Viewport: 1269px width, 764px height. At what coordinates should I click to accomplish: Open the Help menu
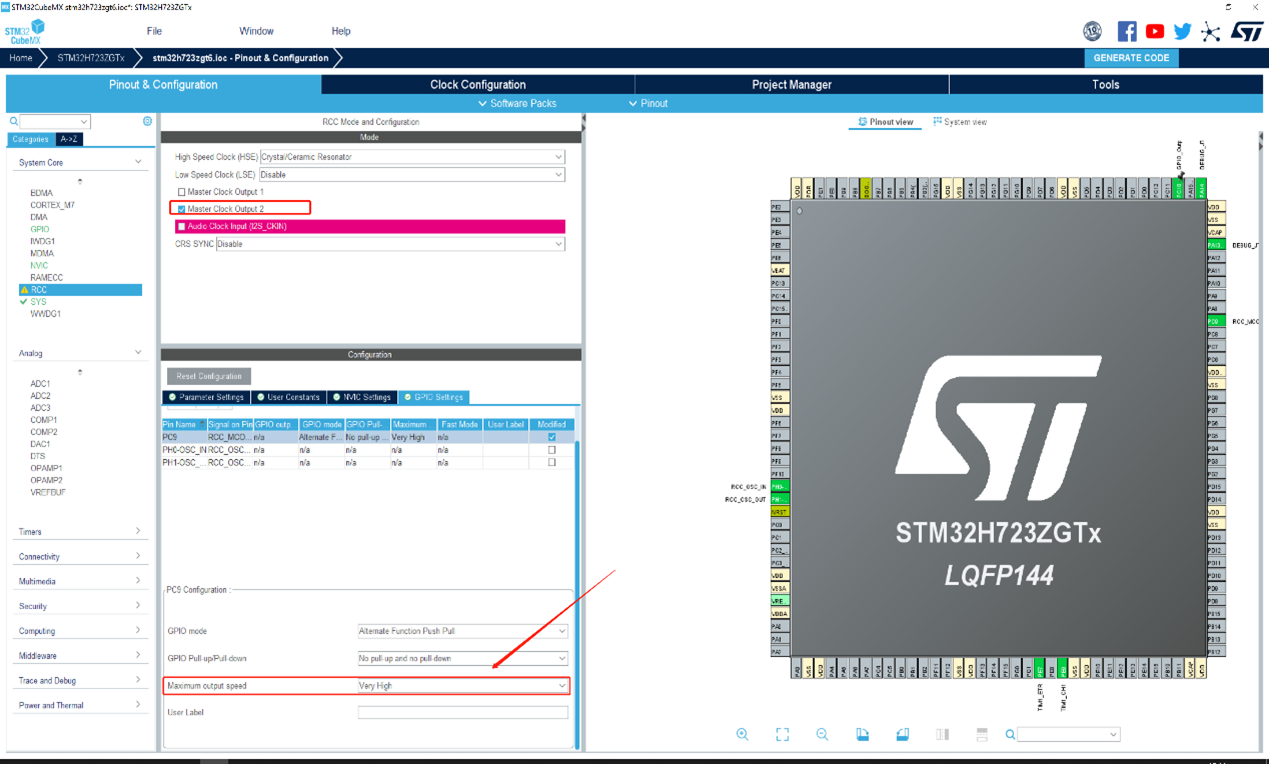pyautogui.click(x=341, y=31)
